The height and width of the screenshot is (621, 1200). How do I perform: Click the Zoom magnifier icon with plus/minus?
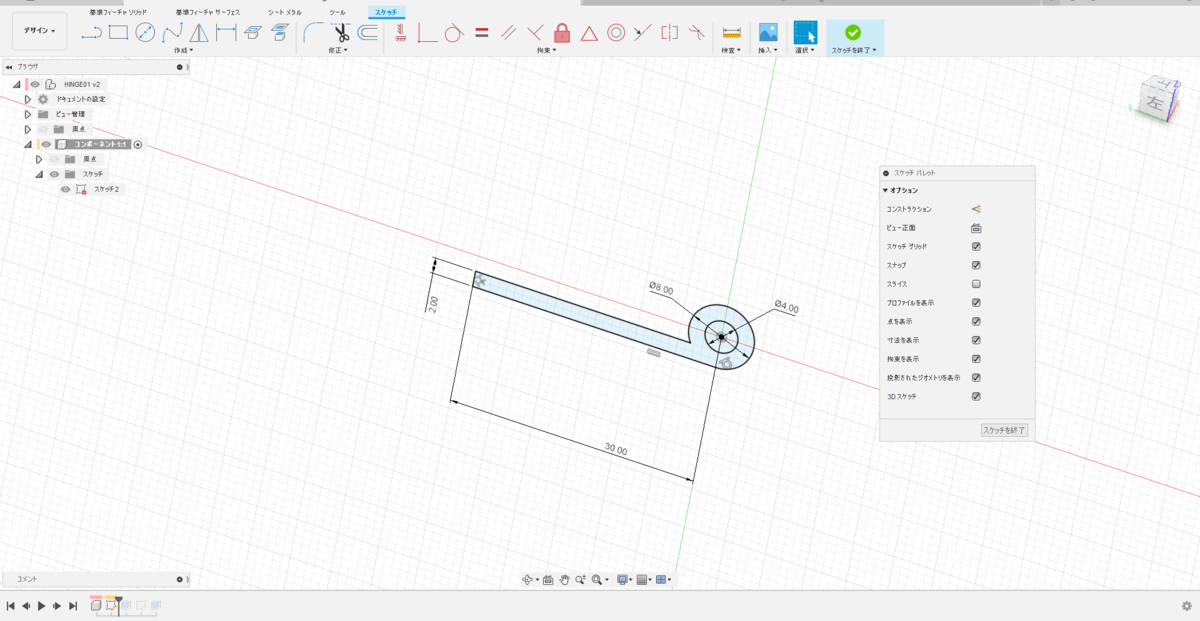(x=580, y=579)
